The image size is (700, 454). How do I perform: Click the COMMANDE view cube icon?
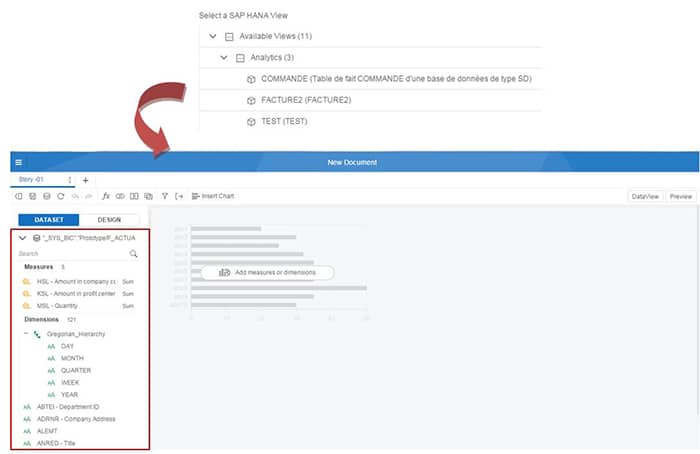pyautogui.click(x=251, y=79)
